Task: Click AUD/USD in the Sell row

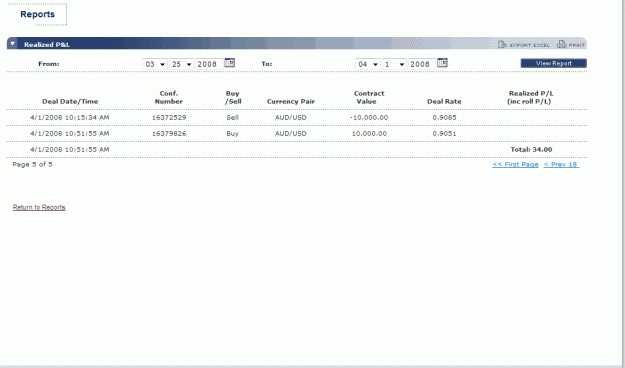Action: point(291,118)
